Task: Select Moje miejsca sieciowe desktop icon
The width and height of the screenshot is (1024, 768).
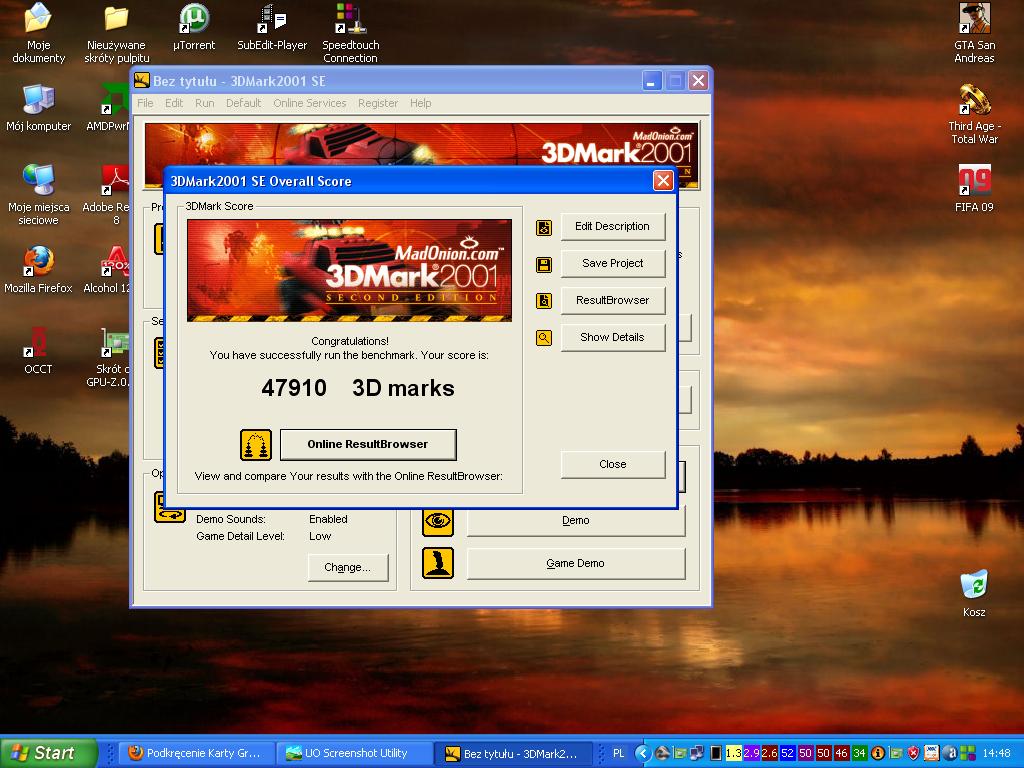Action: coord(38,195)
